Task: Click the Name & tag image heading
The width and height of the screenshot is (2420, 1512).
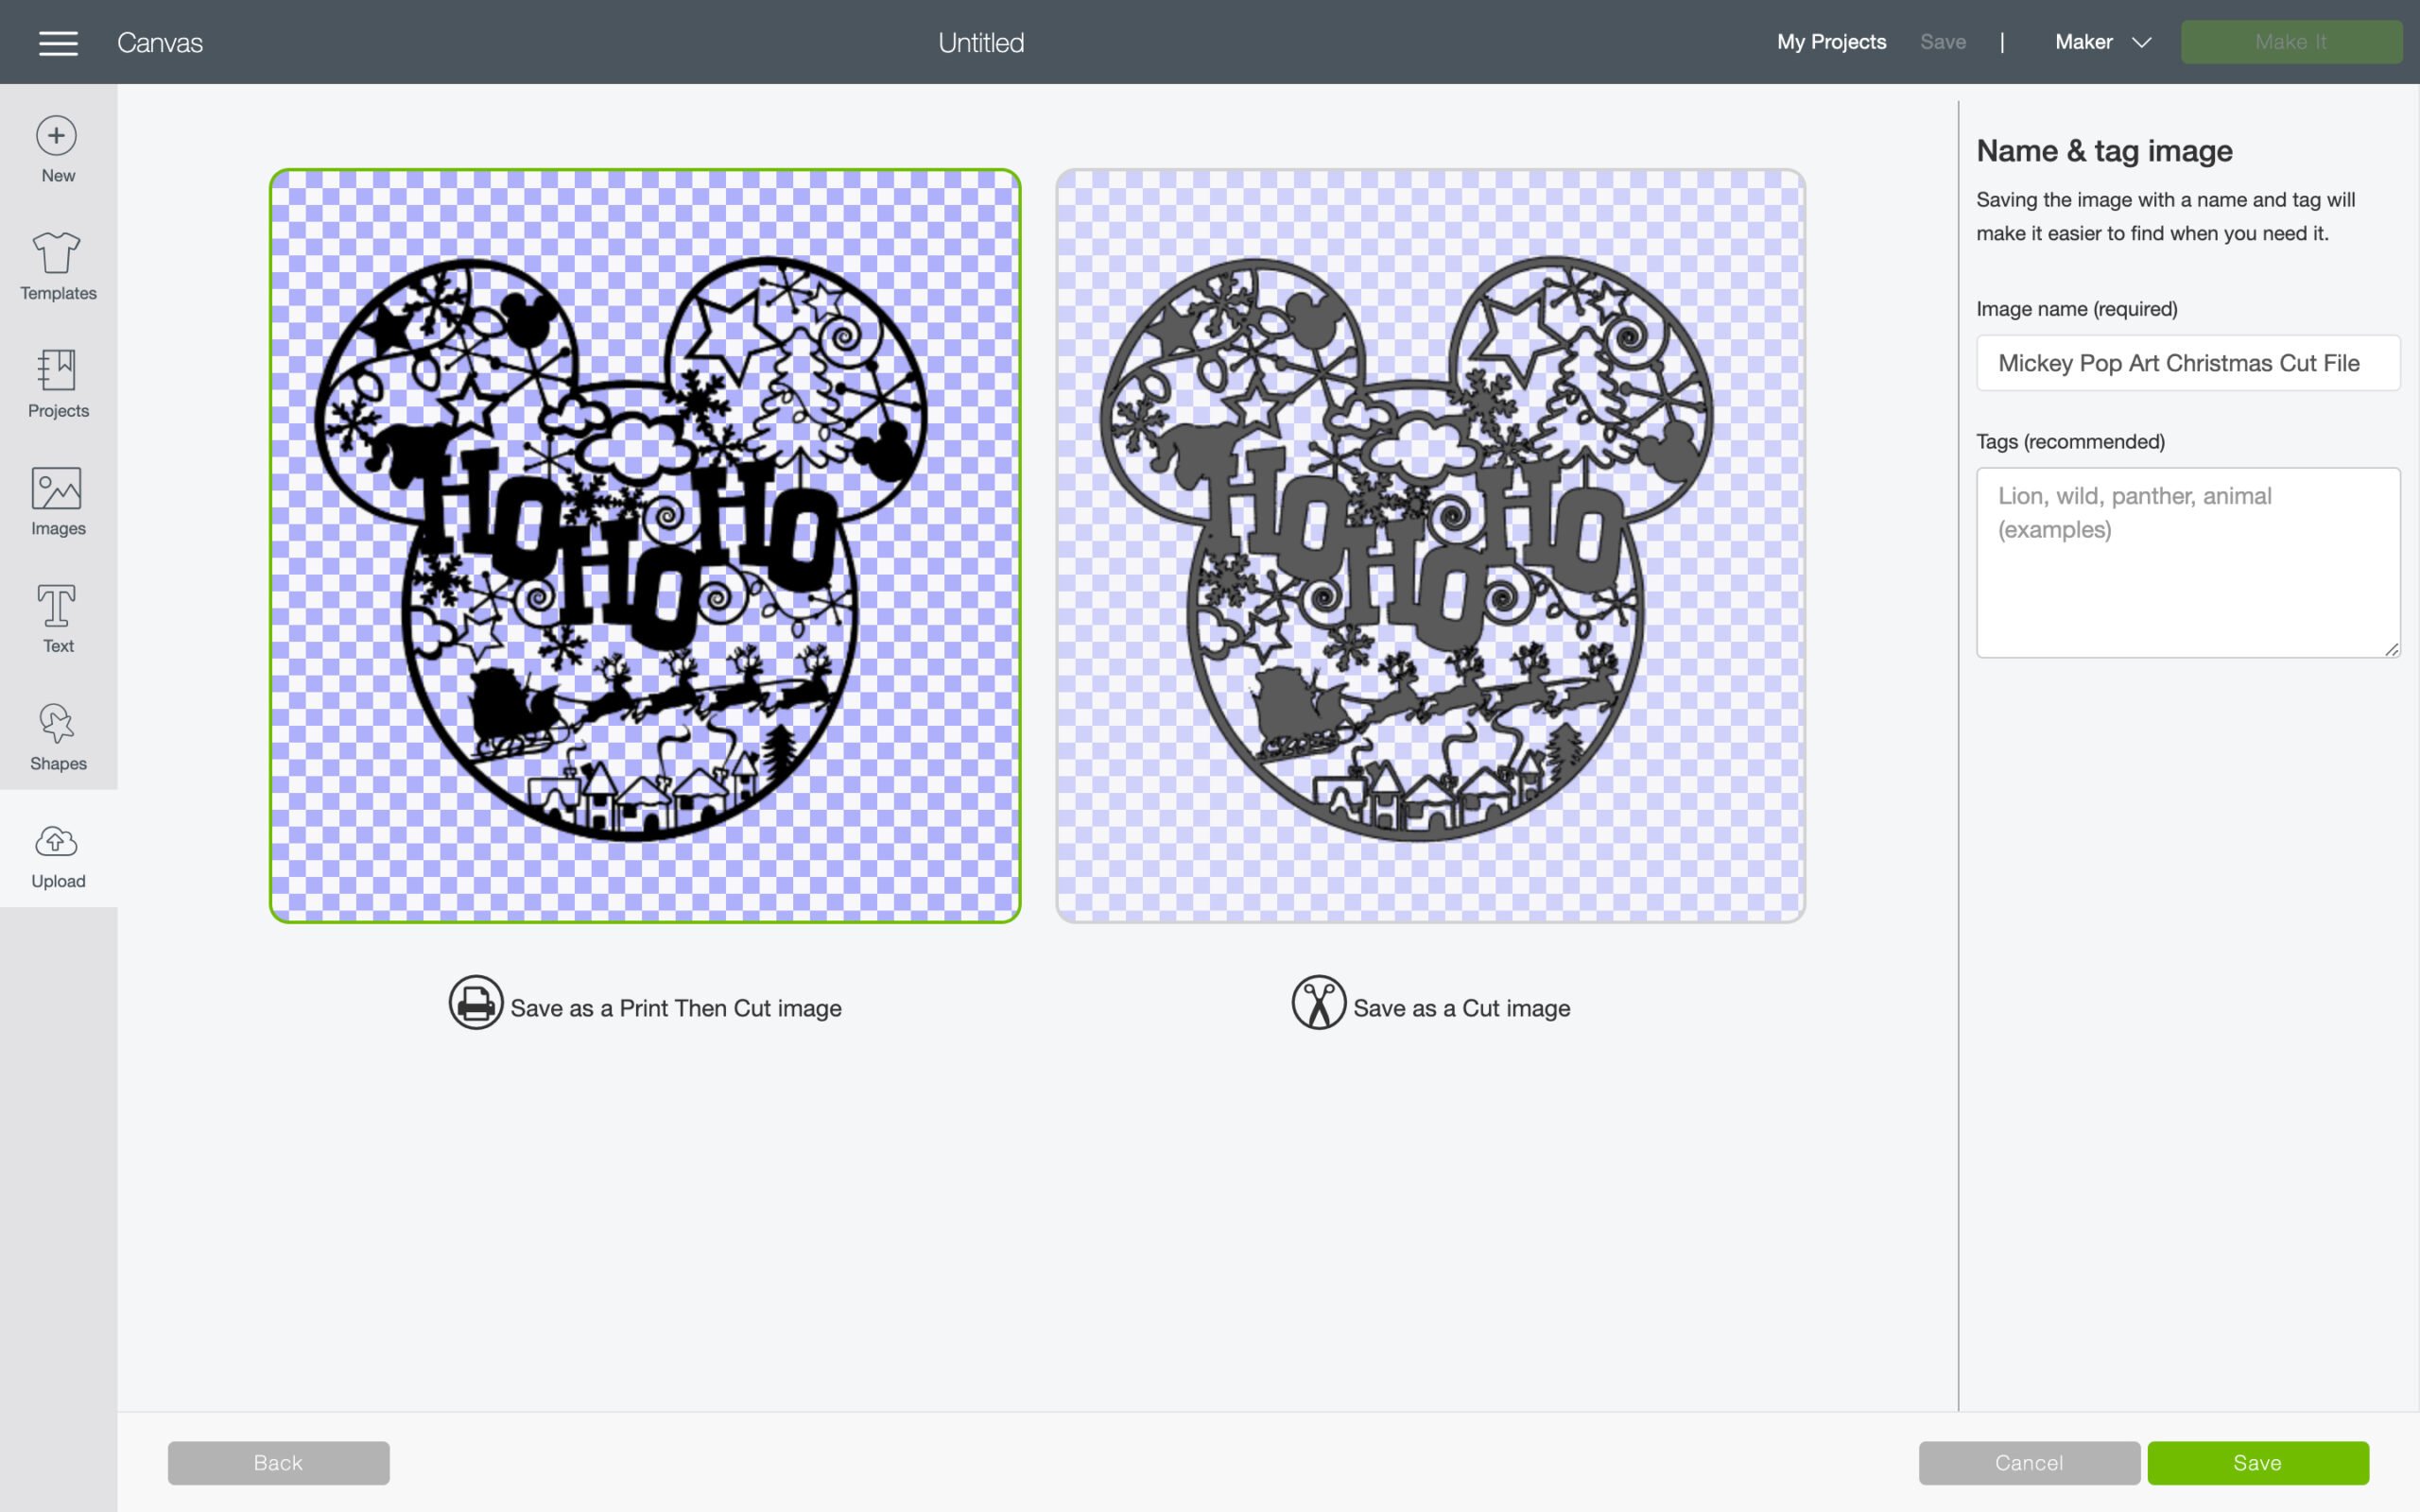Action: tap(2104, 151)
